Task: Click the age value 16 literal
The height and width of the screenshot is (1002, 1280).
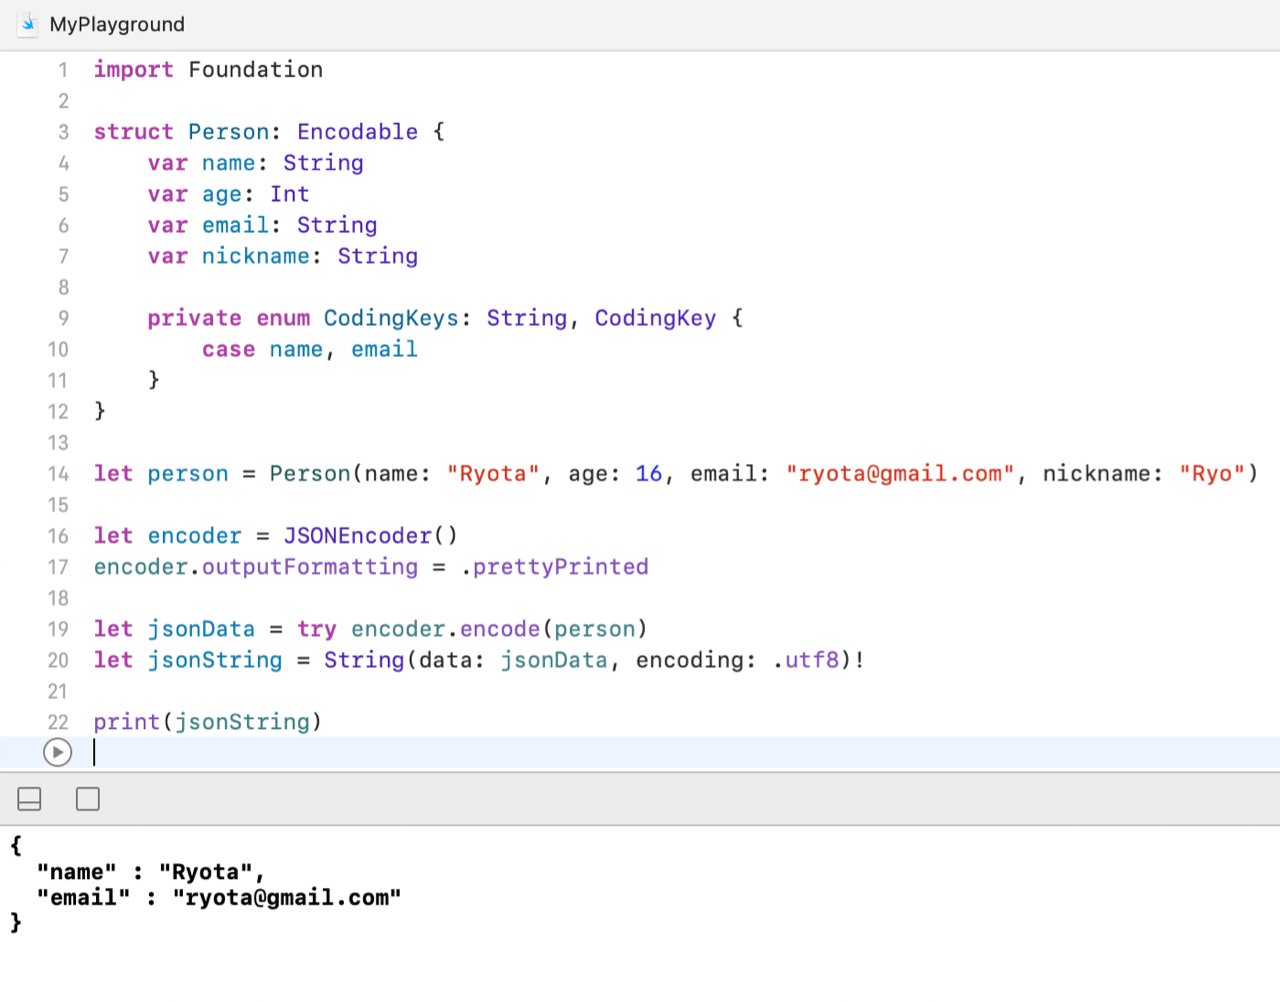Action: click(x=648, y=474)
